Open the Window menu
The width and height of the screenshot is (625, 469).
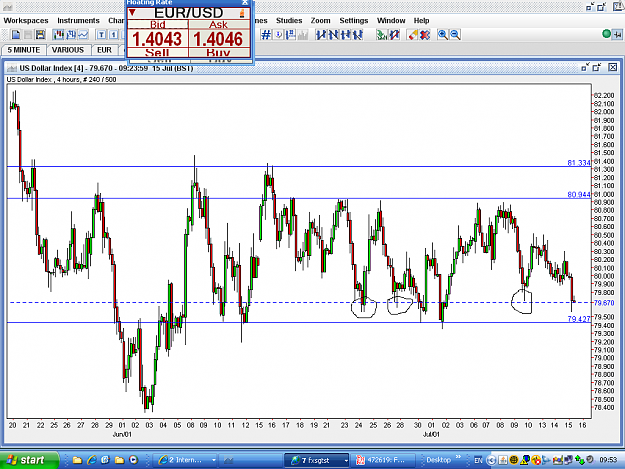click(x=391, y=21)
